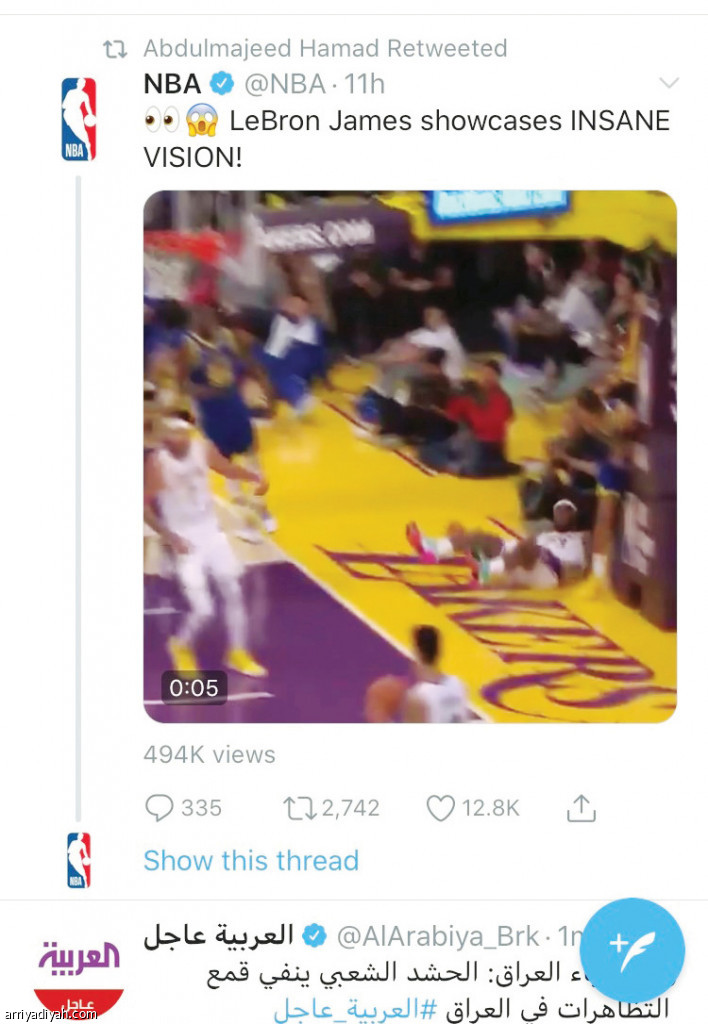This screenshot has height=1024, width=708.
Task: Play the LeBron James video
Action: 410,456
